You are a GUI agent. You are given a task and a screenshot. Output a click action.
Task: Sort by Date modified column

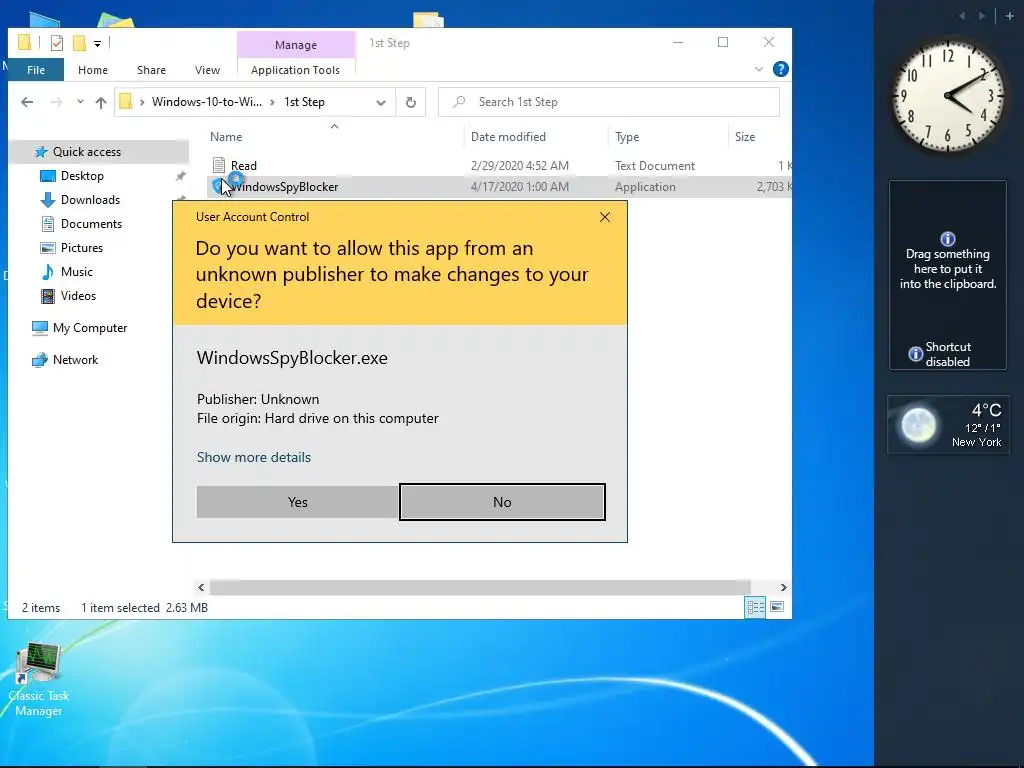[508, 136]
